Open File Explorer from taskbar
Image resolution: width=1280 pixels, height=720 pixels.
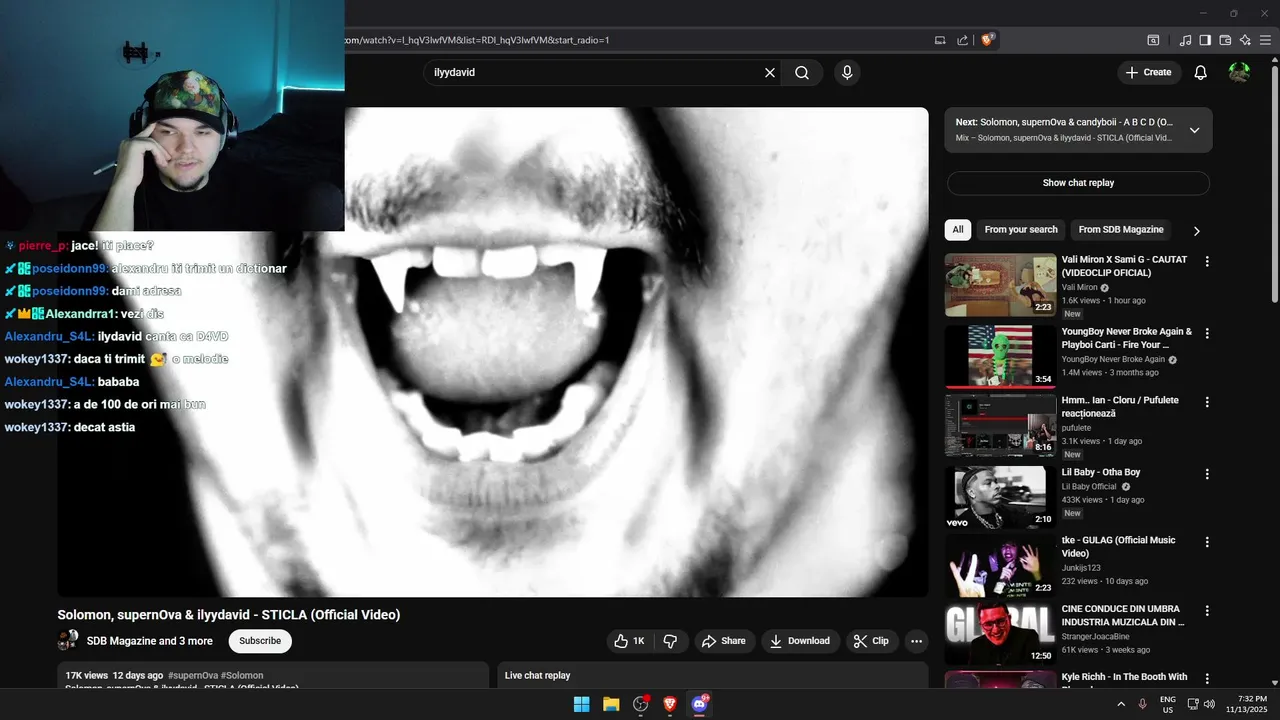(611, 704)
